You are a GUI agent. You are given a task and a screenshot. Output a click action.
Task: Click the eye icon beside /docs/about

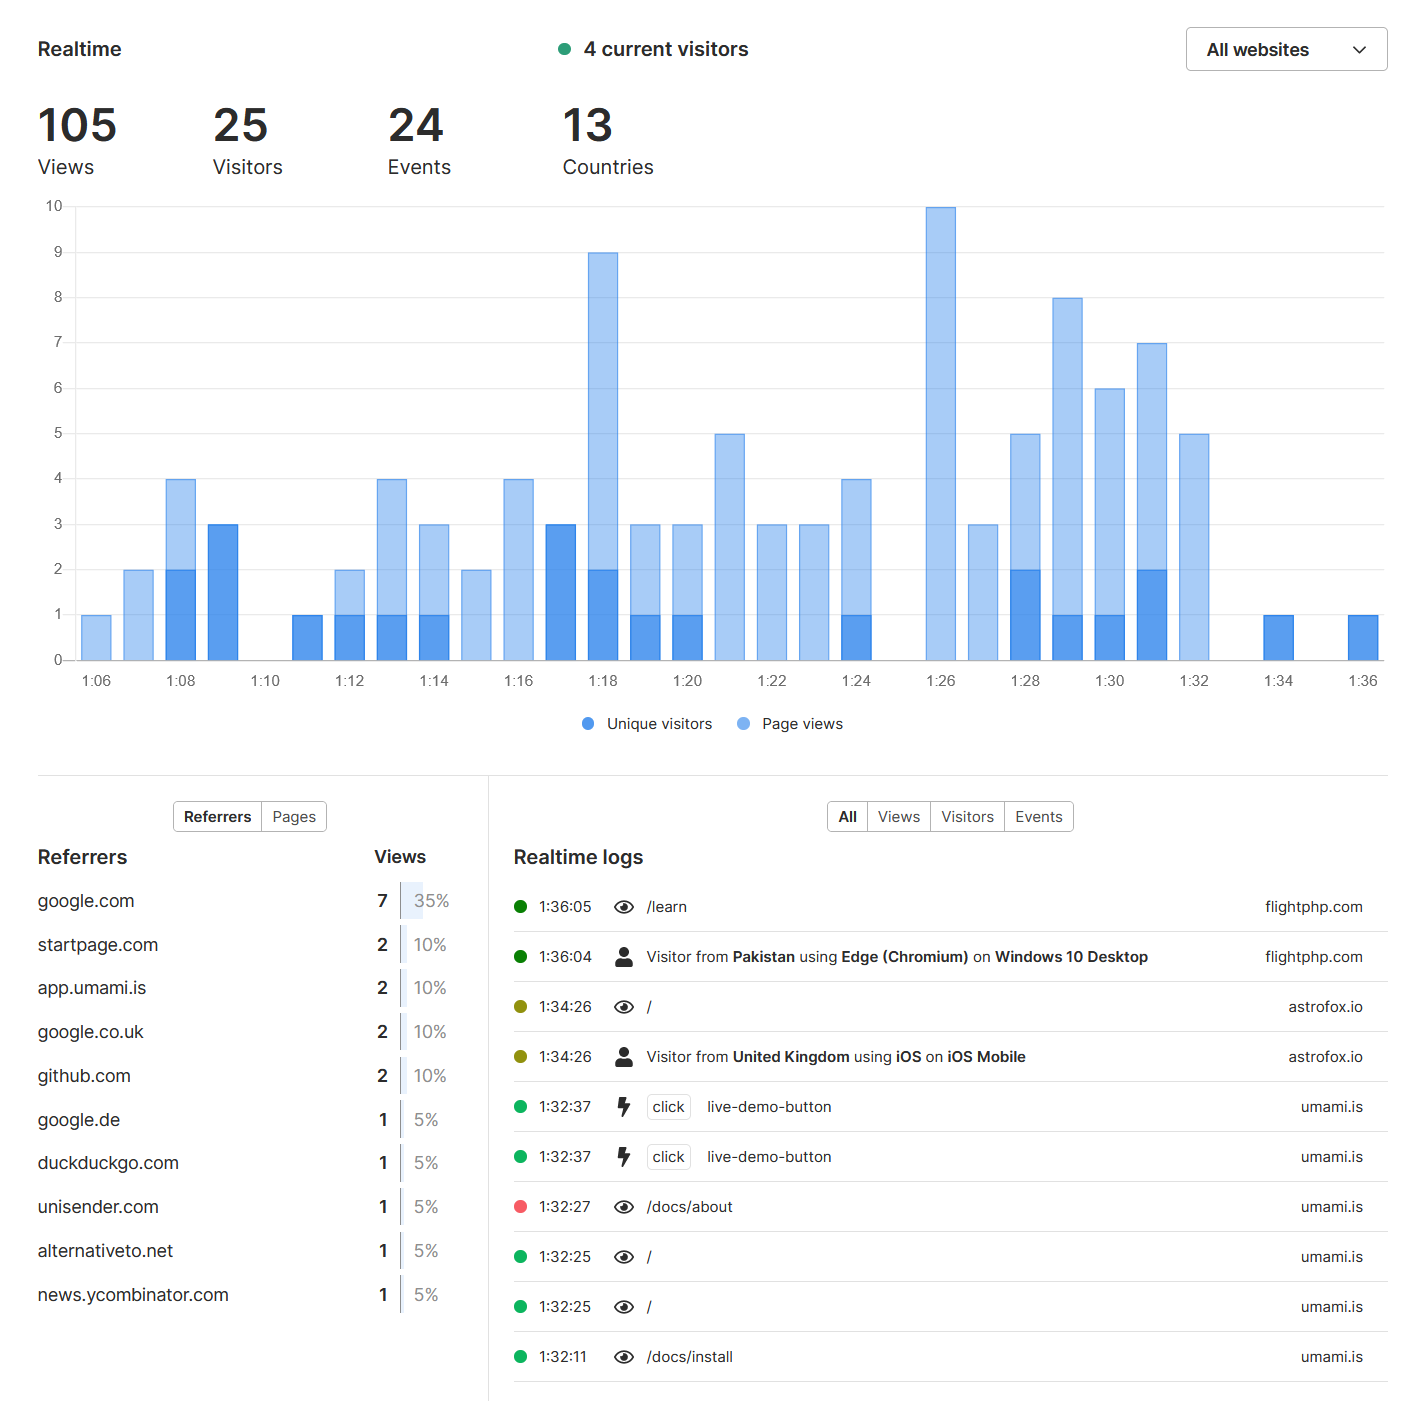pyautogui.click(x=624, y=1207)
